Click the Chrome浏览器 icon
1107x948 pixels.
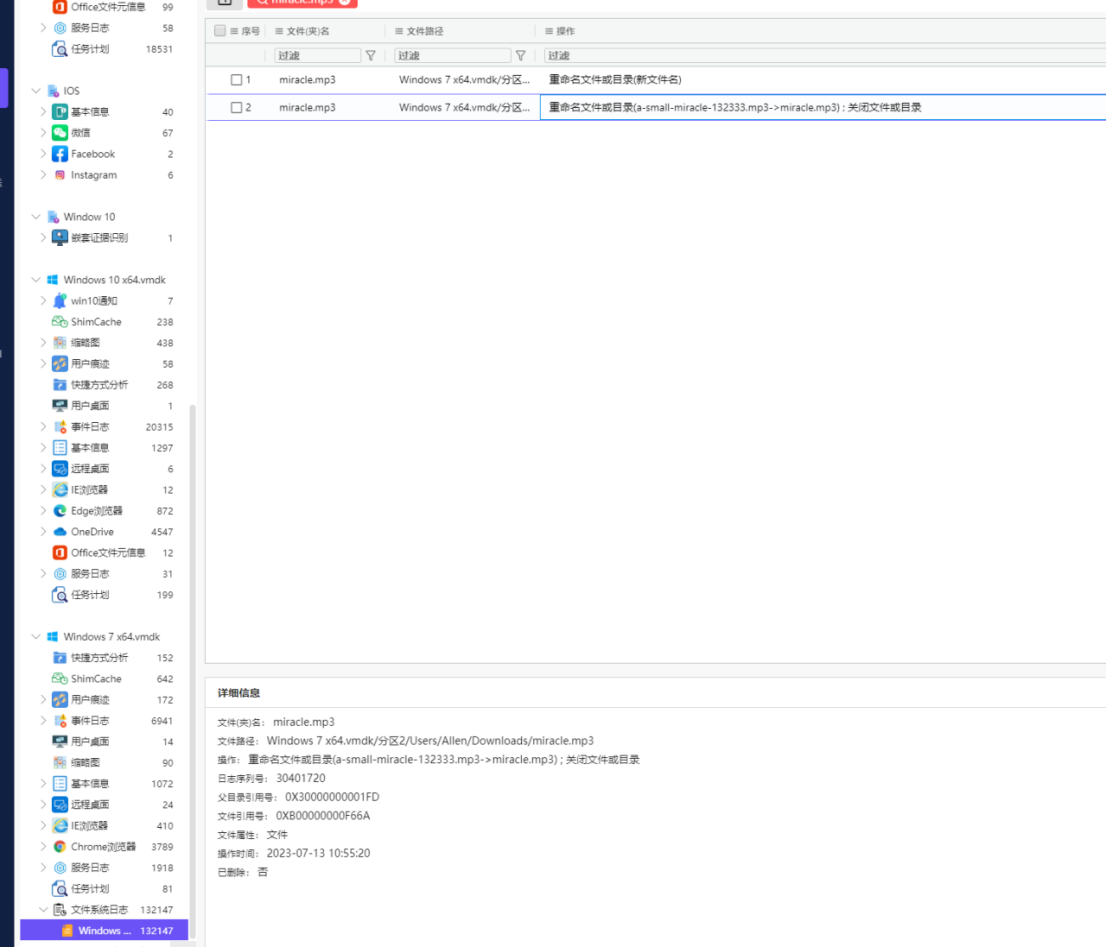tap(60, 846)
